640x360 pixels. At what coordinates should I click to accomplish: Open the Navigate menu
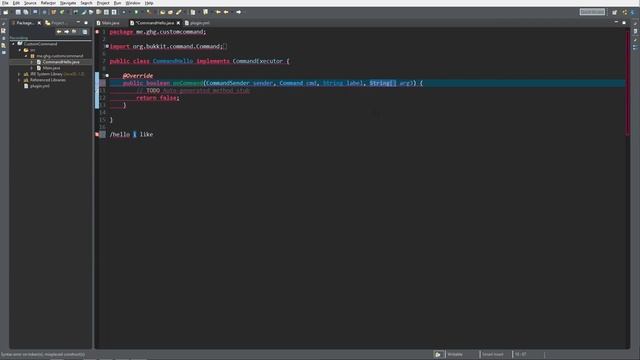coord(68,3)
